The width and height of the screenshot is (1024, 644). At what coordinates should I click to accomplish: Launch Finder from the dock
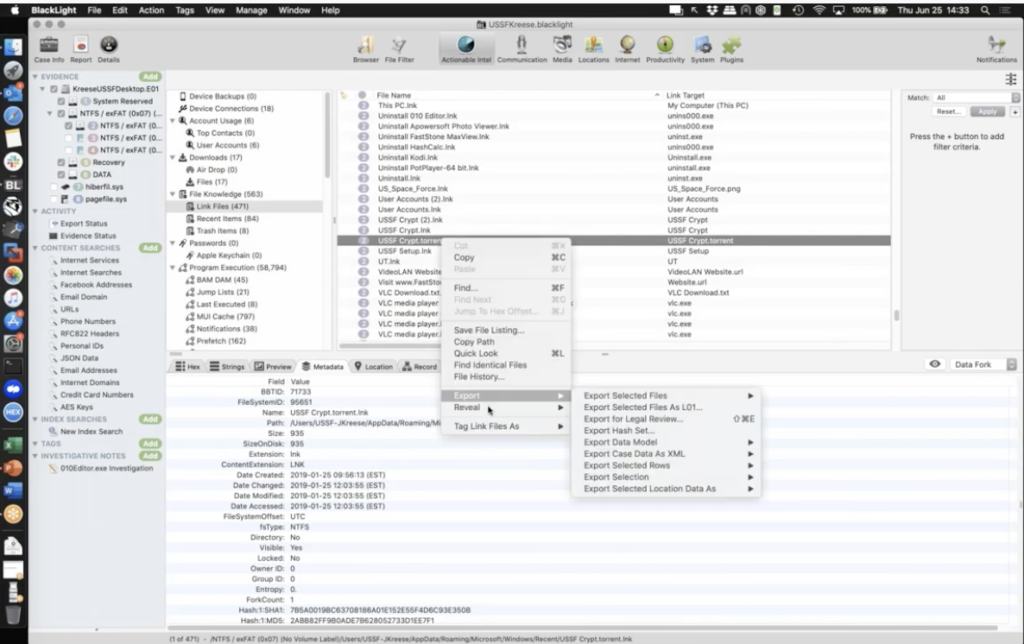tap(13, 47)
